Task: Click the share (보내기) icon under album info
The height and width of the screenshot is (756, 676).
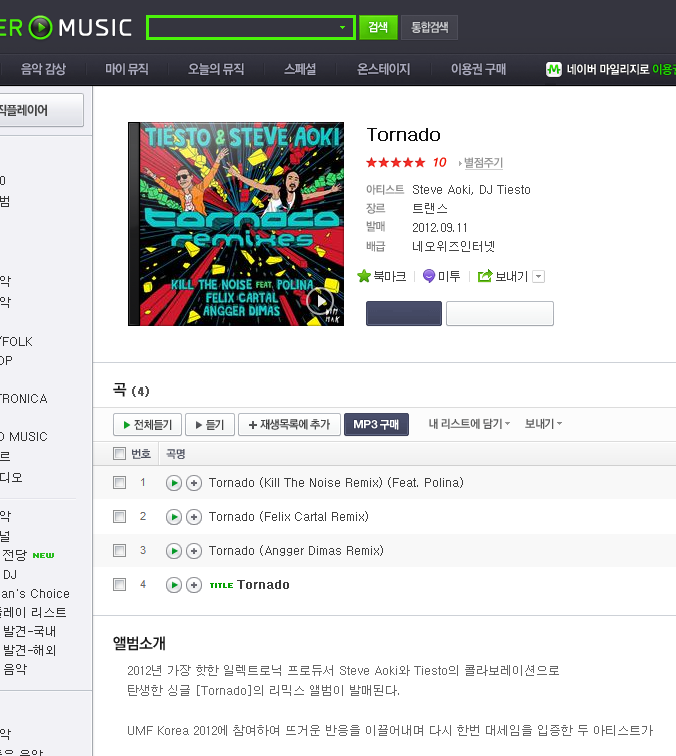Action: [485, 276]
